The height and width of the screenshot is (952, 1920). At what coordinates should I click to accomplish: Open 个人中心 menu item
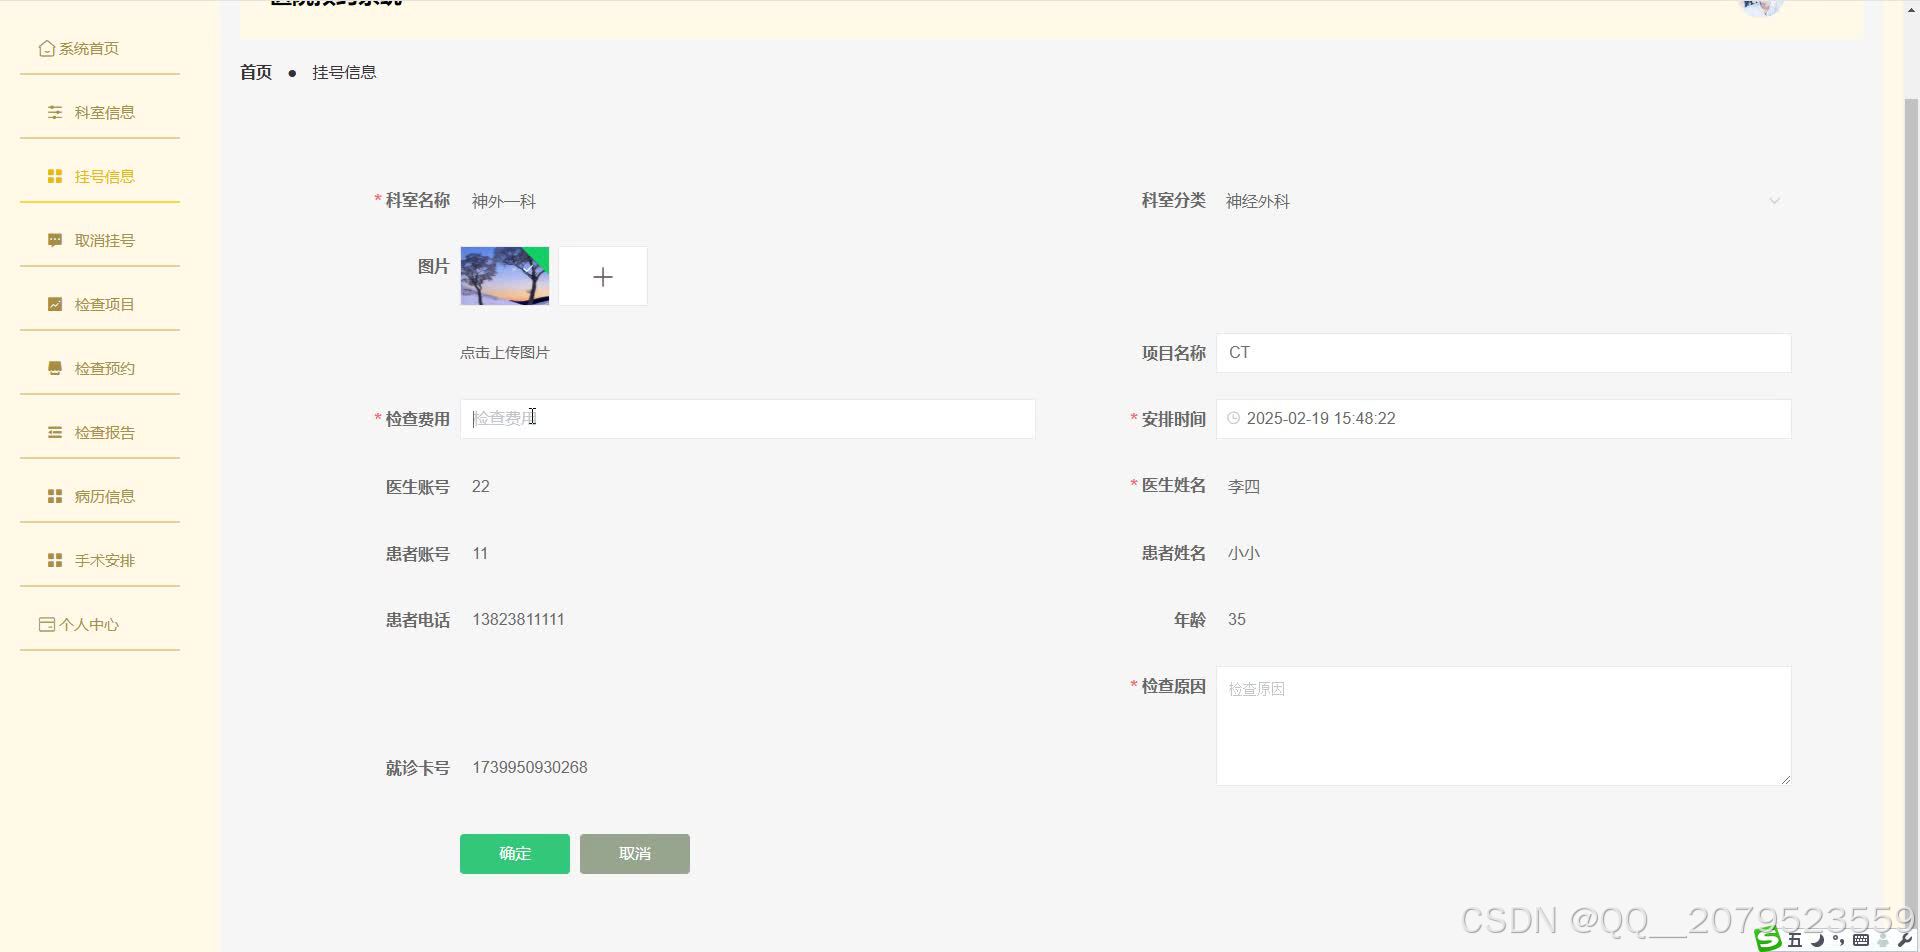(100, 624)
